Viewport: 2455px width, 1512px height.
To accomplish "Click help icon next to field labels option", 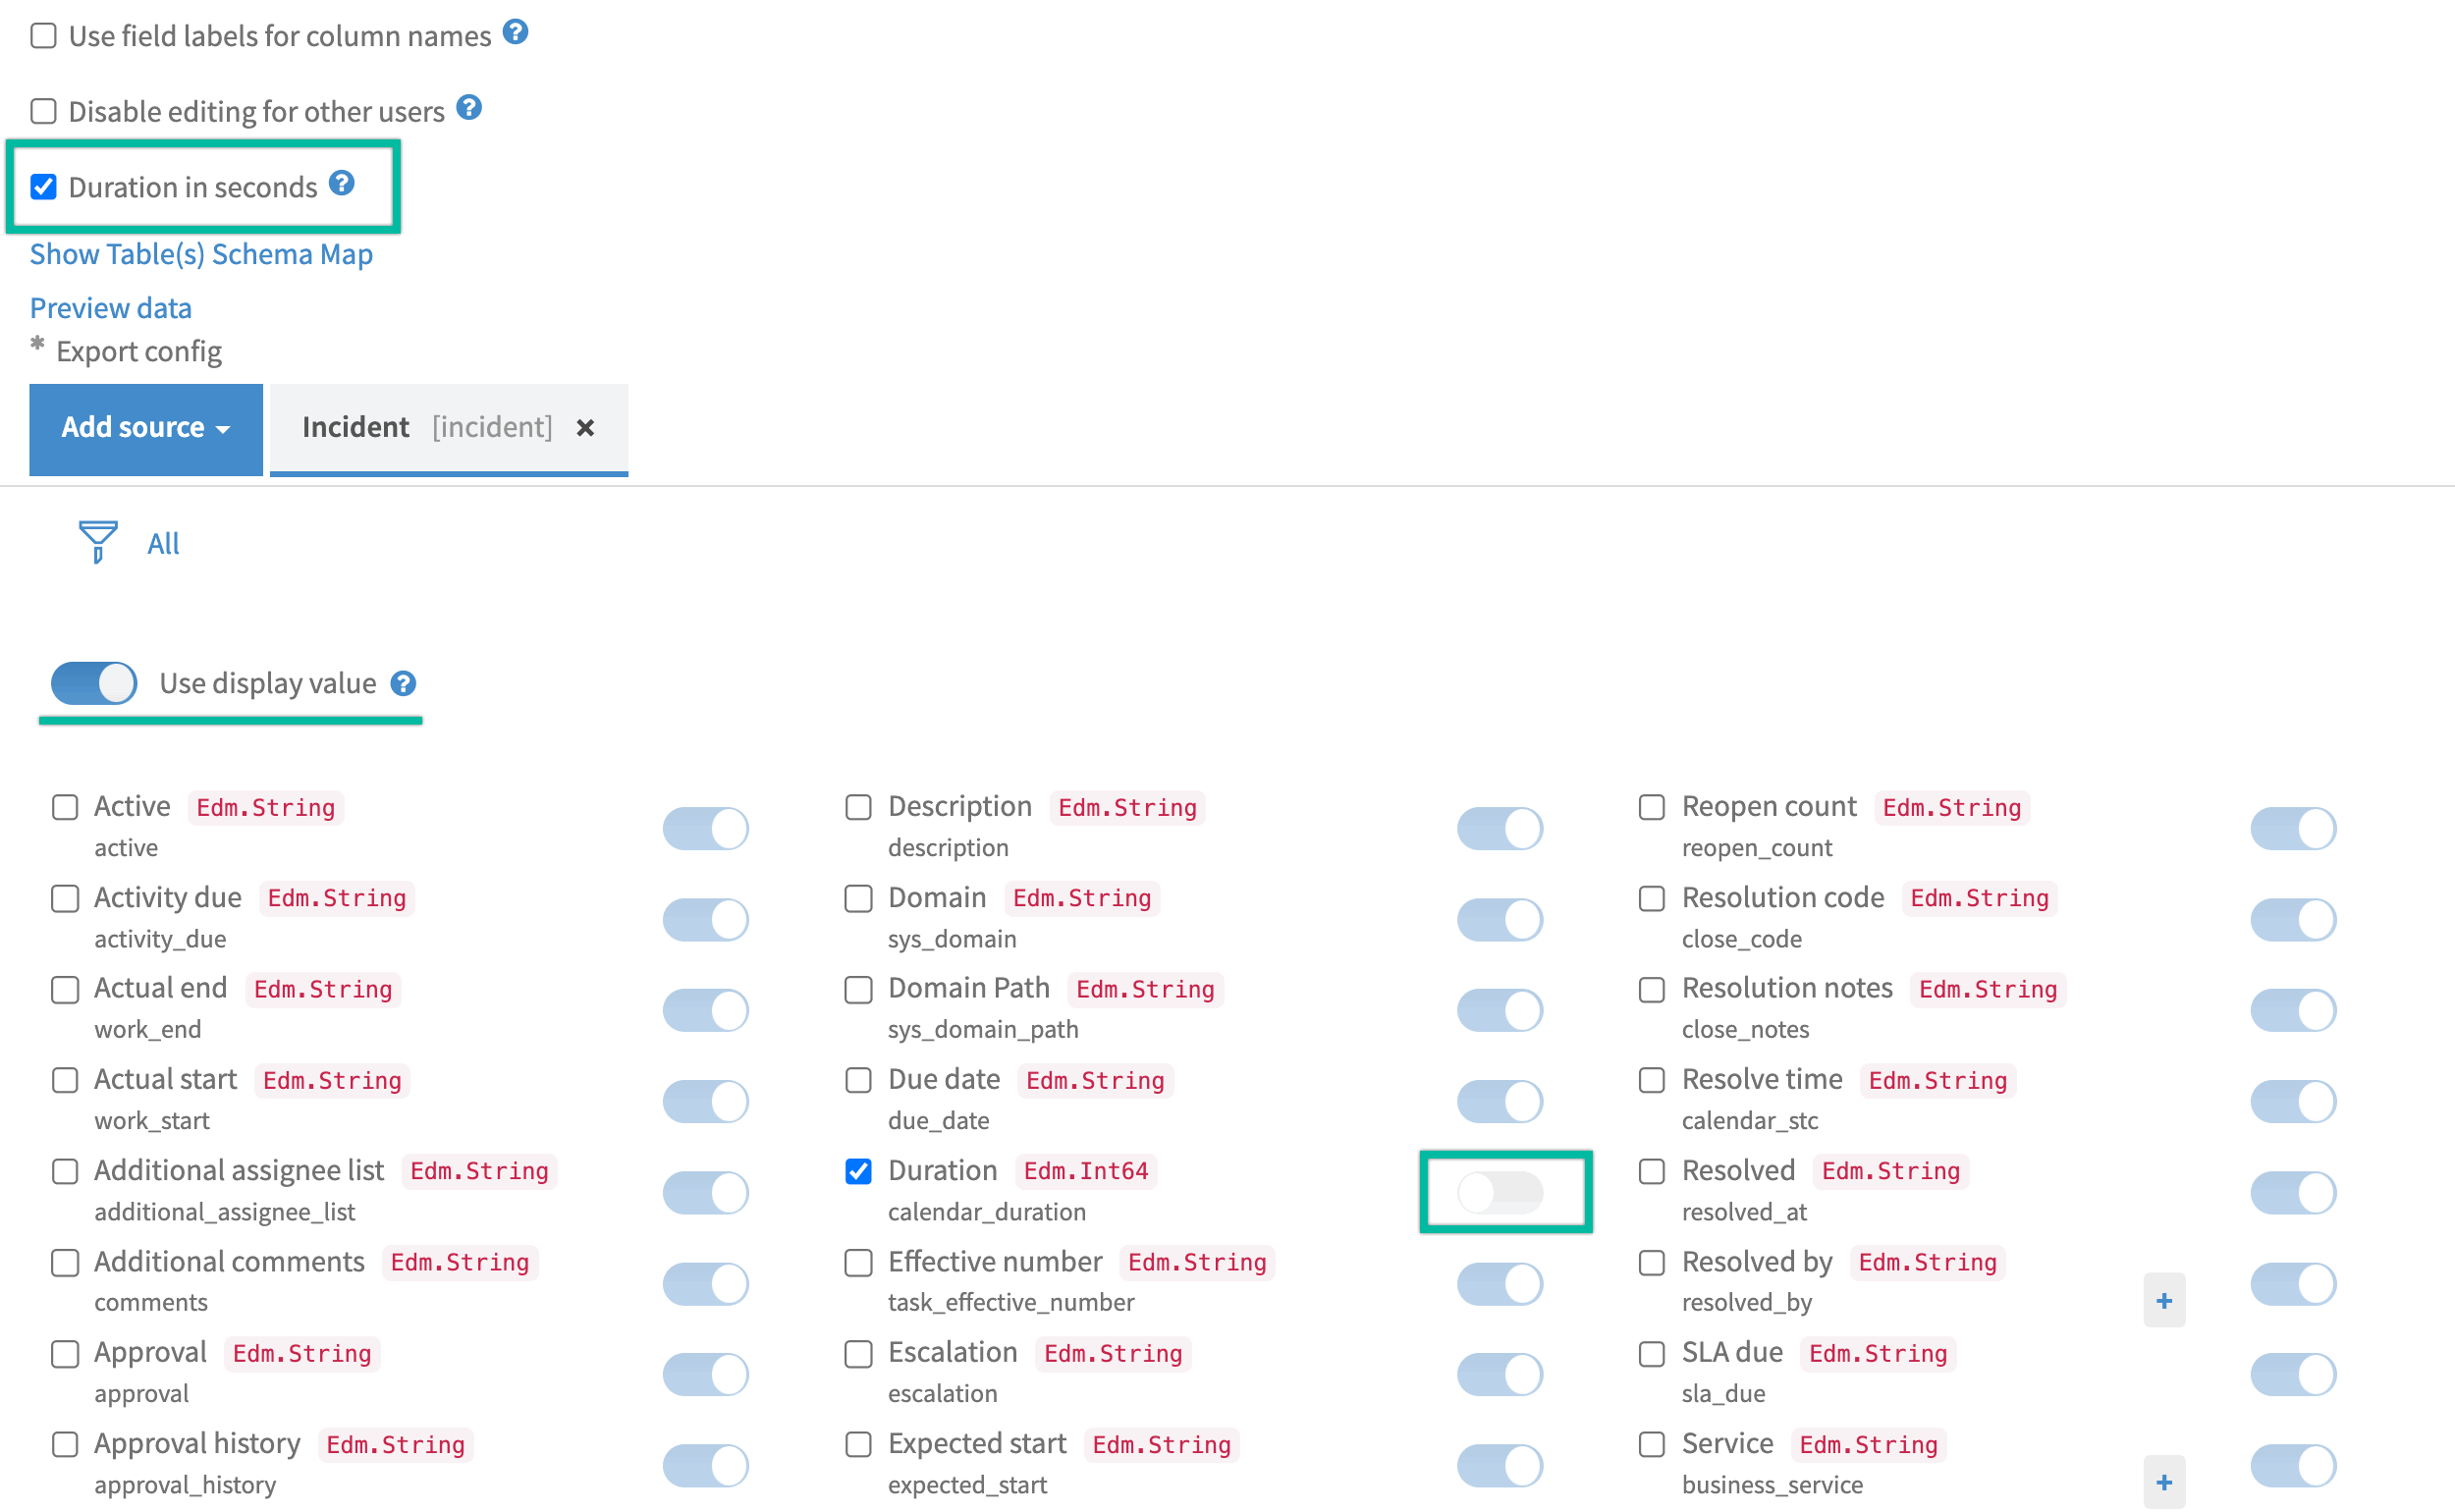I will click(x=515, y=32).
